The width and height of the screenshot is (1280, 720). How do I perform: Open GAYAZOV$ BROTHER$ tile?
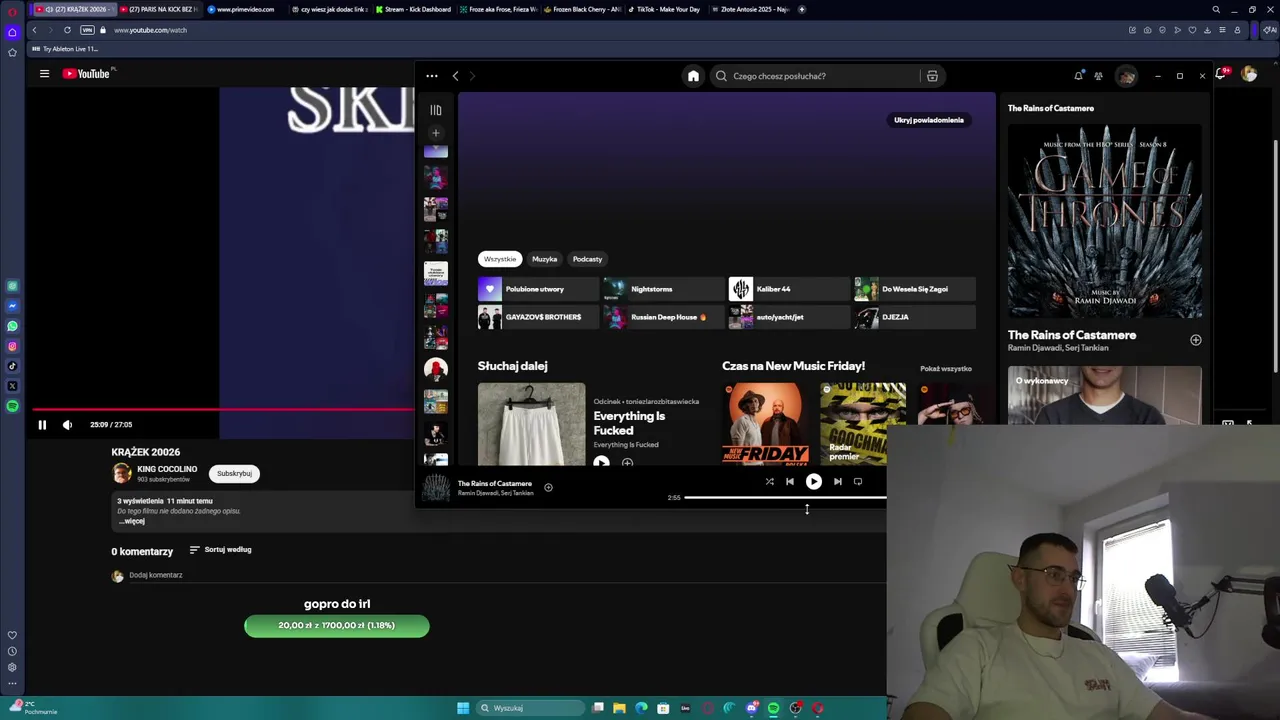click(x=538, y=317)
